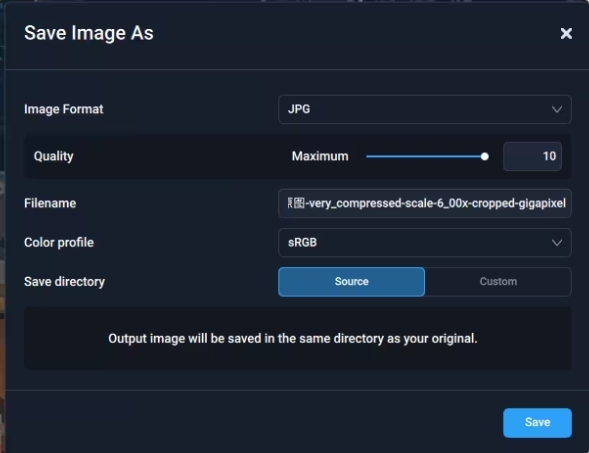589x453 pixels.
Task: Click the blue Save button
Action: (537, 423)
